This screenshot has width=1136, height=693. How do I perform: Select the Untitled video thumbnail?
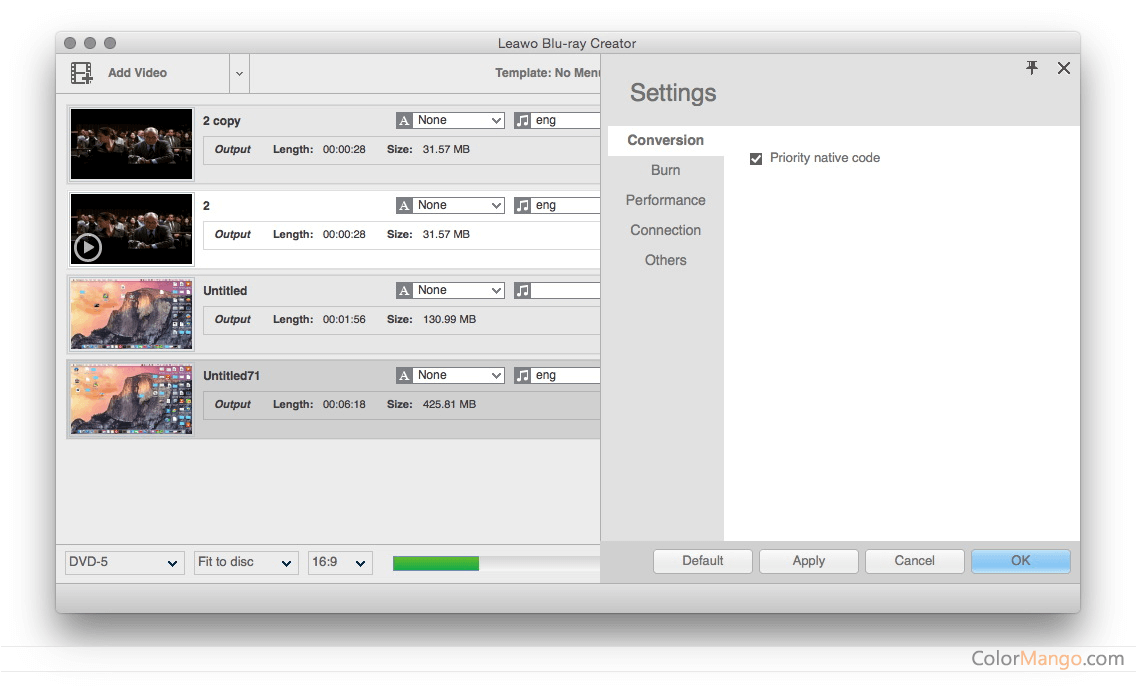point(131,314)
